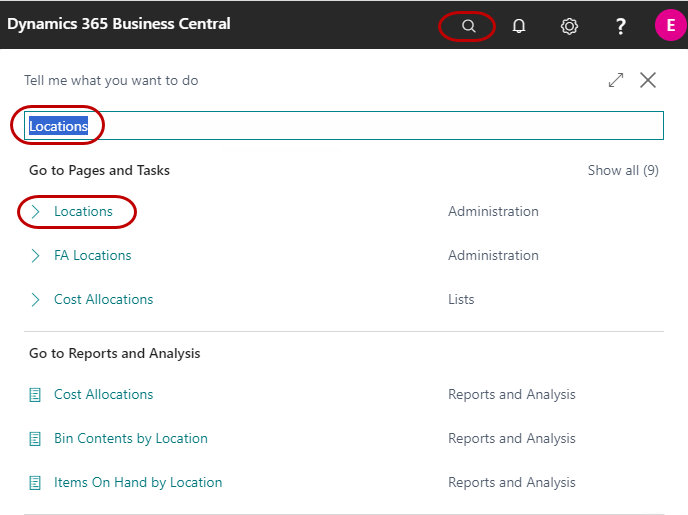This screenshot has width=688, height=515.
Task: Click Show all (9) results
Action: (x=622, y=171)
